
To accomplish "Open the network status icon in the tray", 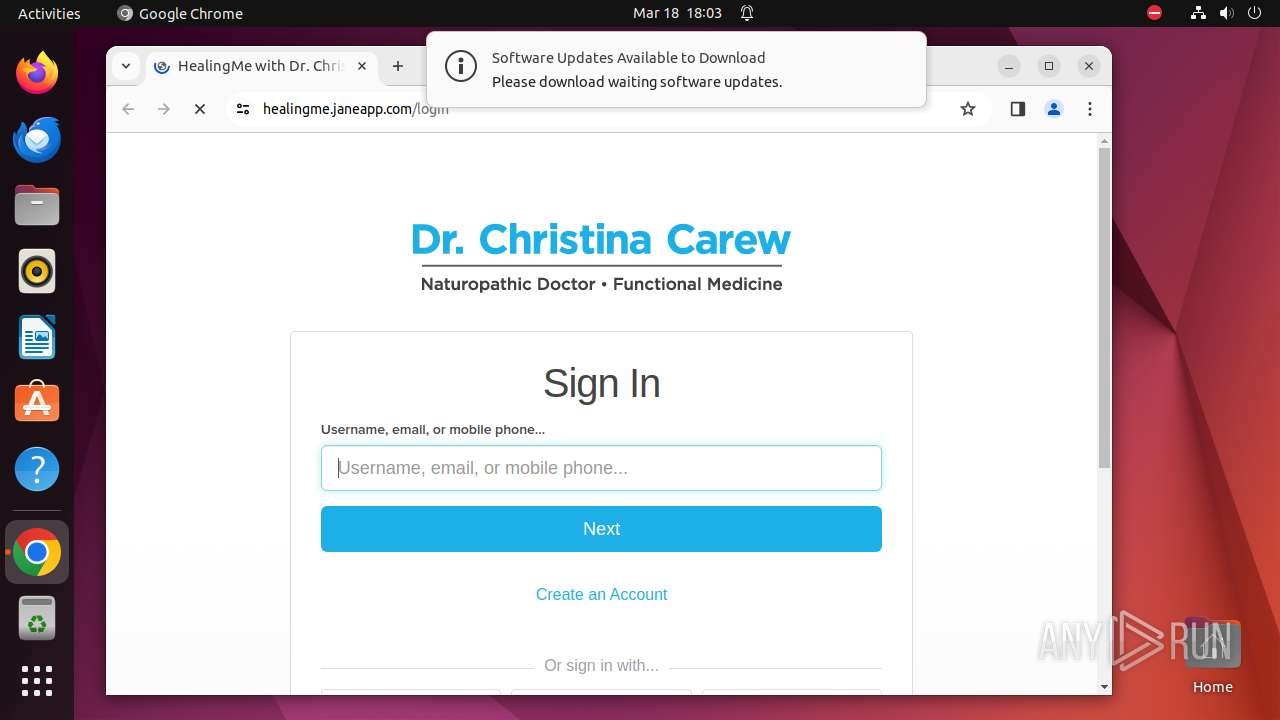I will [x=1198, y=13].
